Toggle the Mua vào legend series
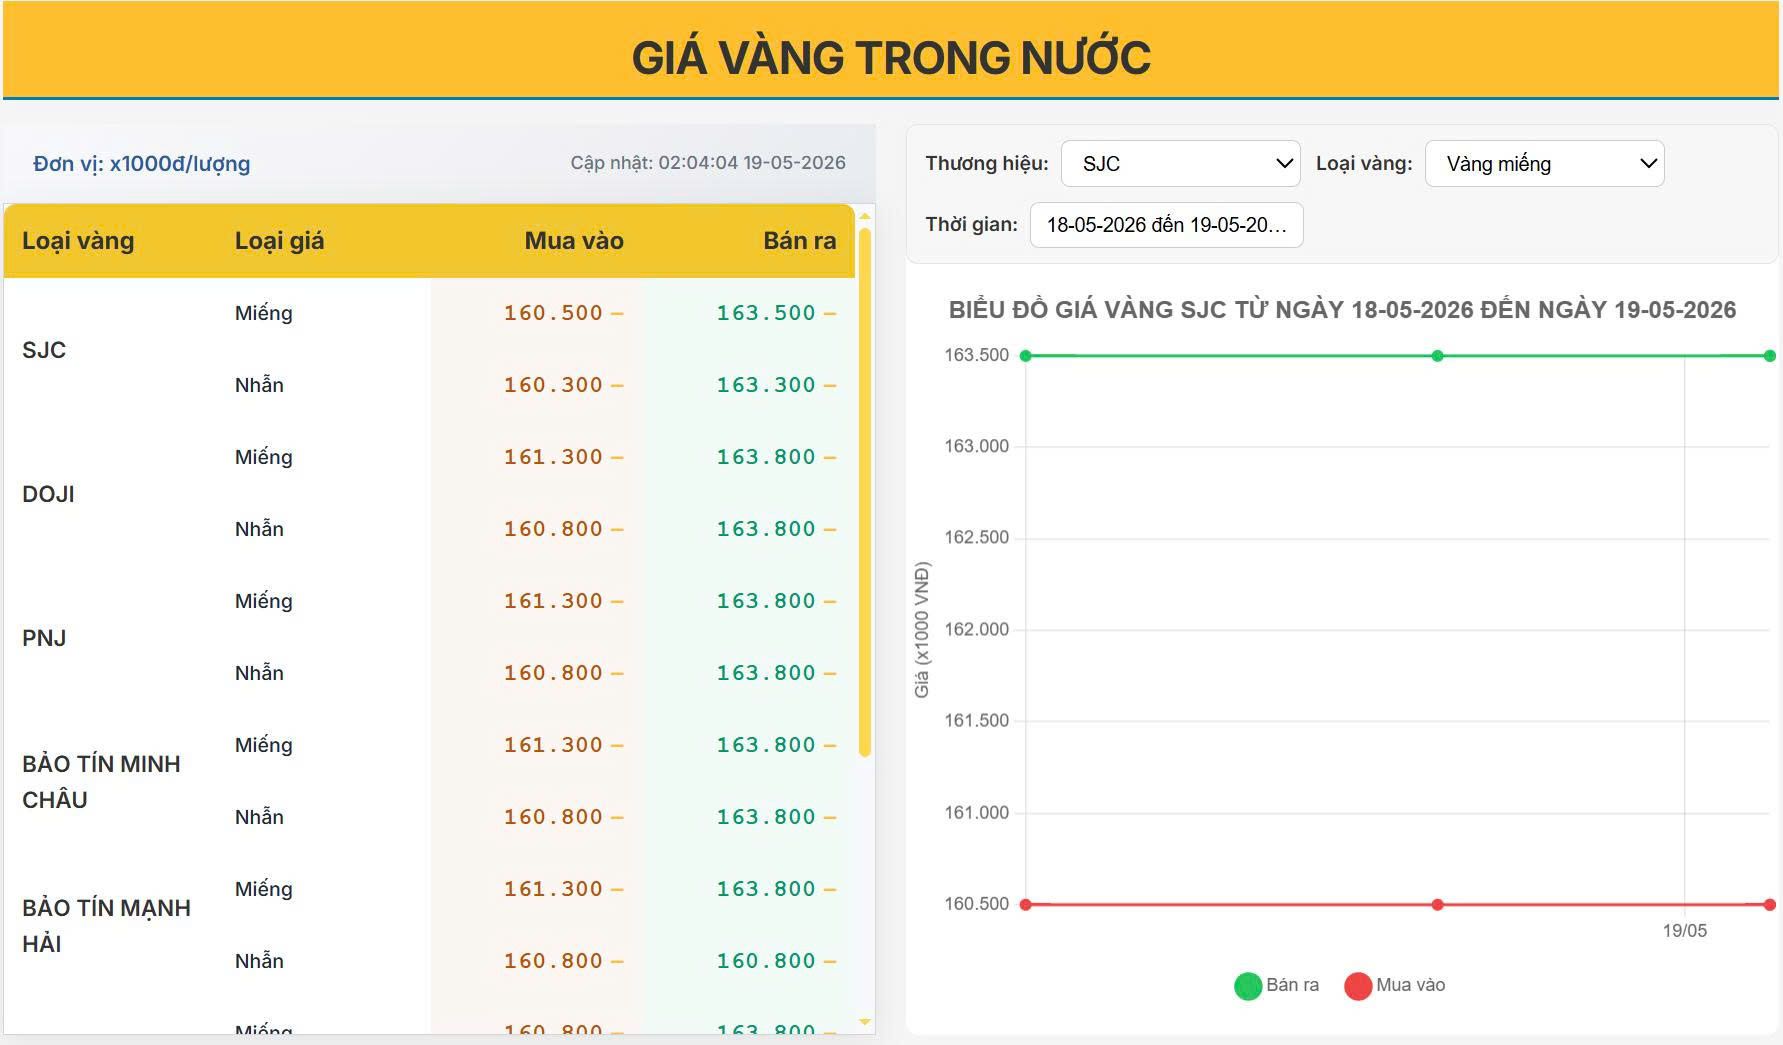Image resolution: width=1783 pixels, height=1045 pixels. point(1395,986)
